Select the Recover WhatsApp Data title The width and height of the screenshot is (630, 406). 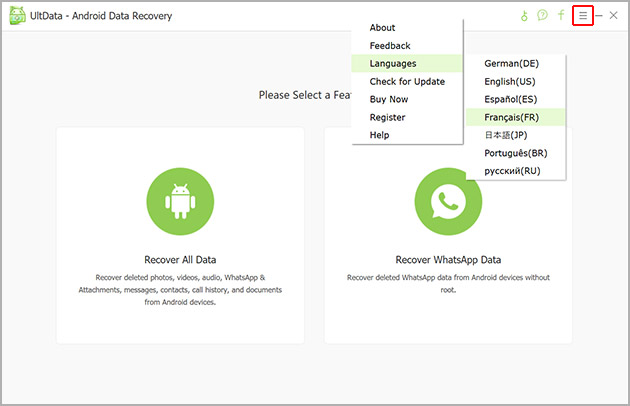[x=448, y=260]
